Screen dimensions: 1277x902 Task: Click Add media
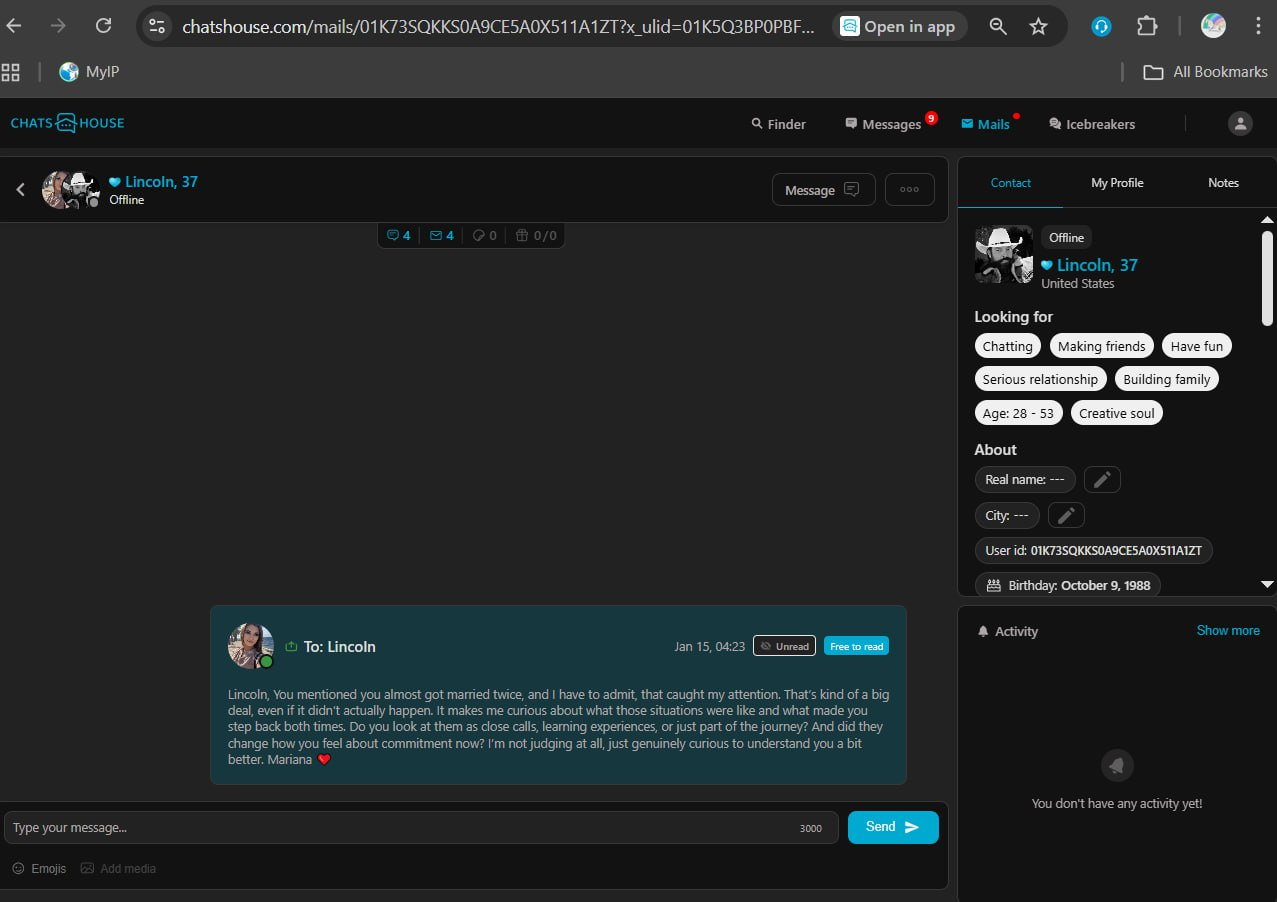(x=118, y=868)
